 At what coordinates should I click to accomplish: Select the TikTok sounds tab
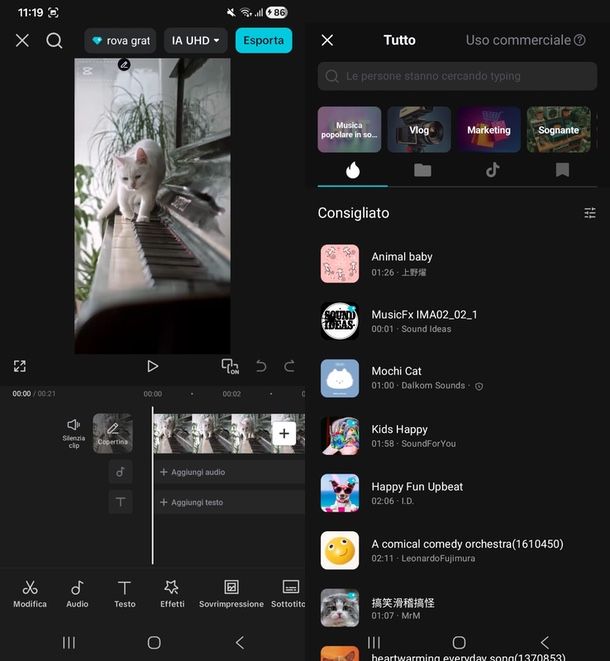[492, 170]
